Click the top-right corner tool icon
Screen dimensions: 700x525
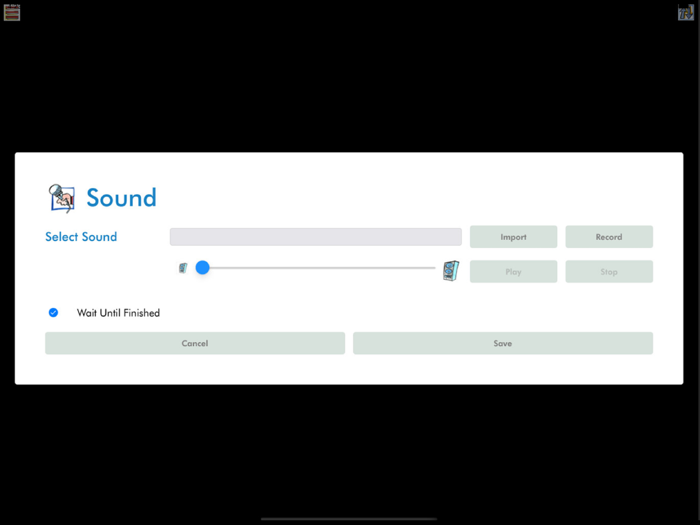tap(686, 12)
